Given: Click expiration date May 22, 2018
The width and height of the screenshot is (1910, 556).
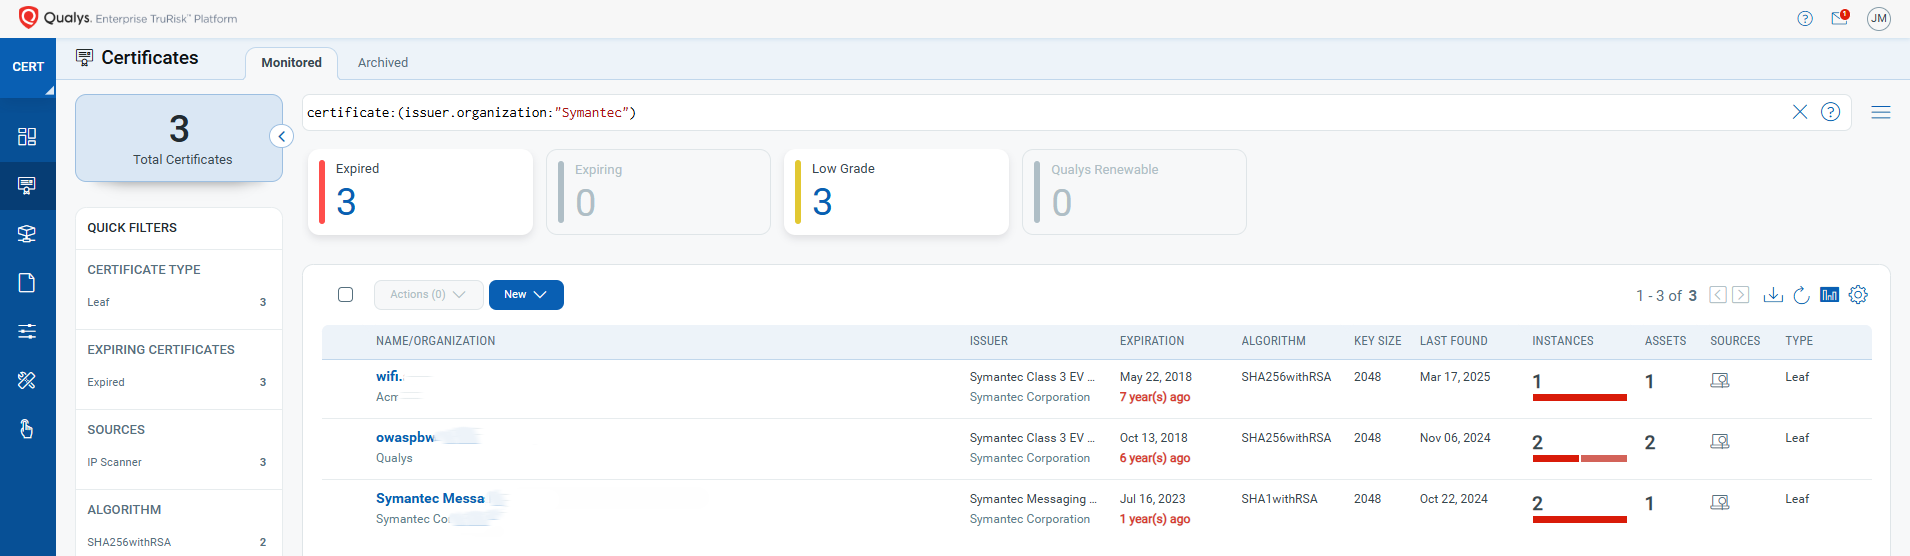Looking at the screenshot, I should (x=1156, y=377).
